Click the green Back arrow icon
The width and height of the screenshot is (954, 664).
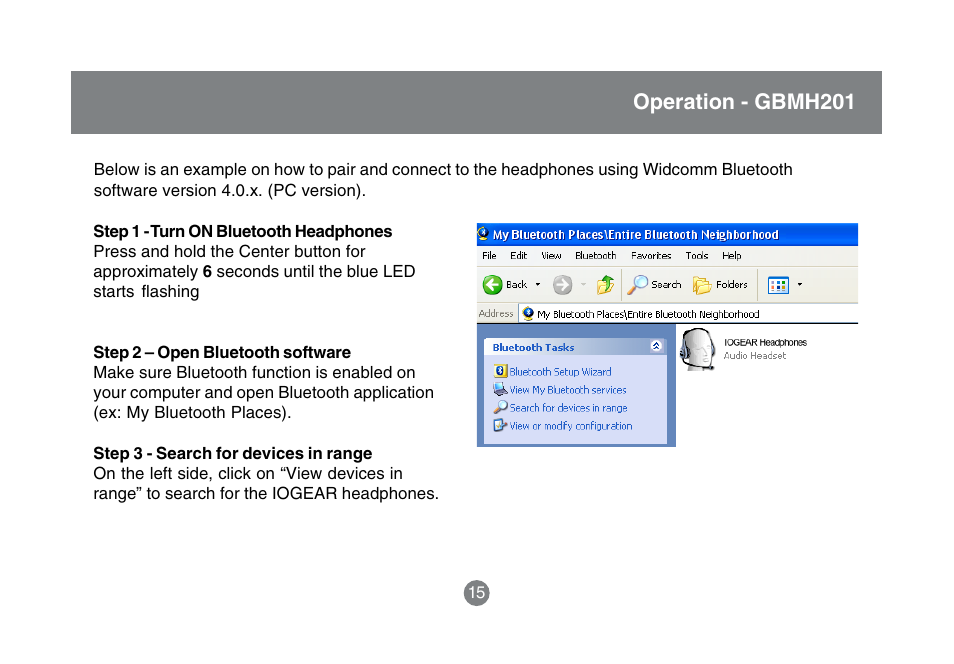click(492, 285)
